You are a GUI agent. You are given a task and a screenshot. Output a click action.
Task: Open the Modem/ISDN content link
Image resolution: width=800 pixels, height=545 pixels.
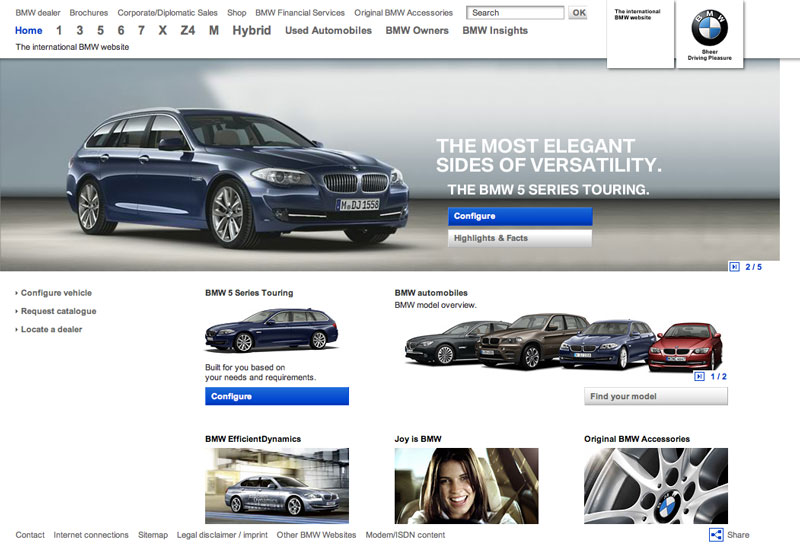pyautogui.click(x=405, y=535)
